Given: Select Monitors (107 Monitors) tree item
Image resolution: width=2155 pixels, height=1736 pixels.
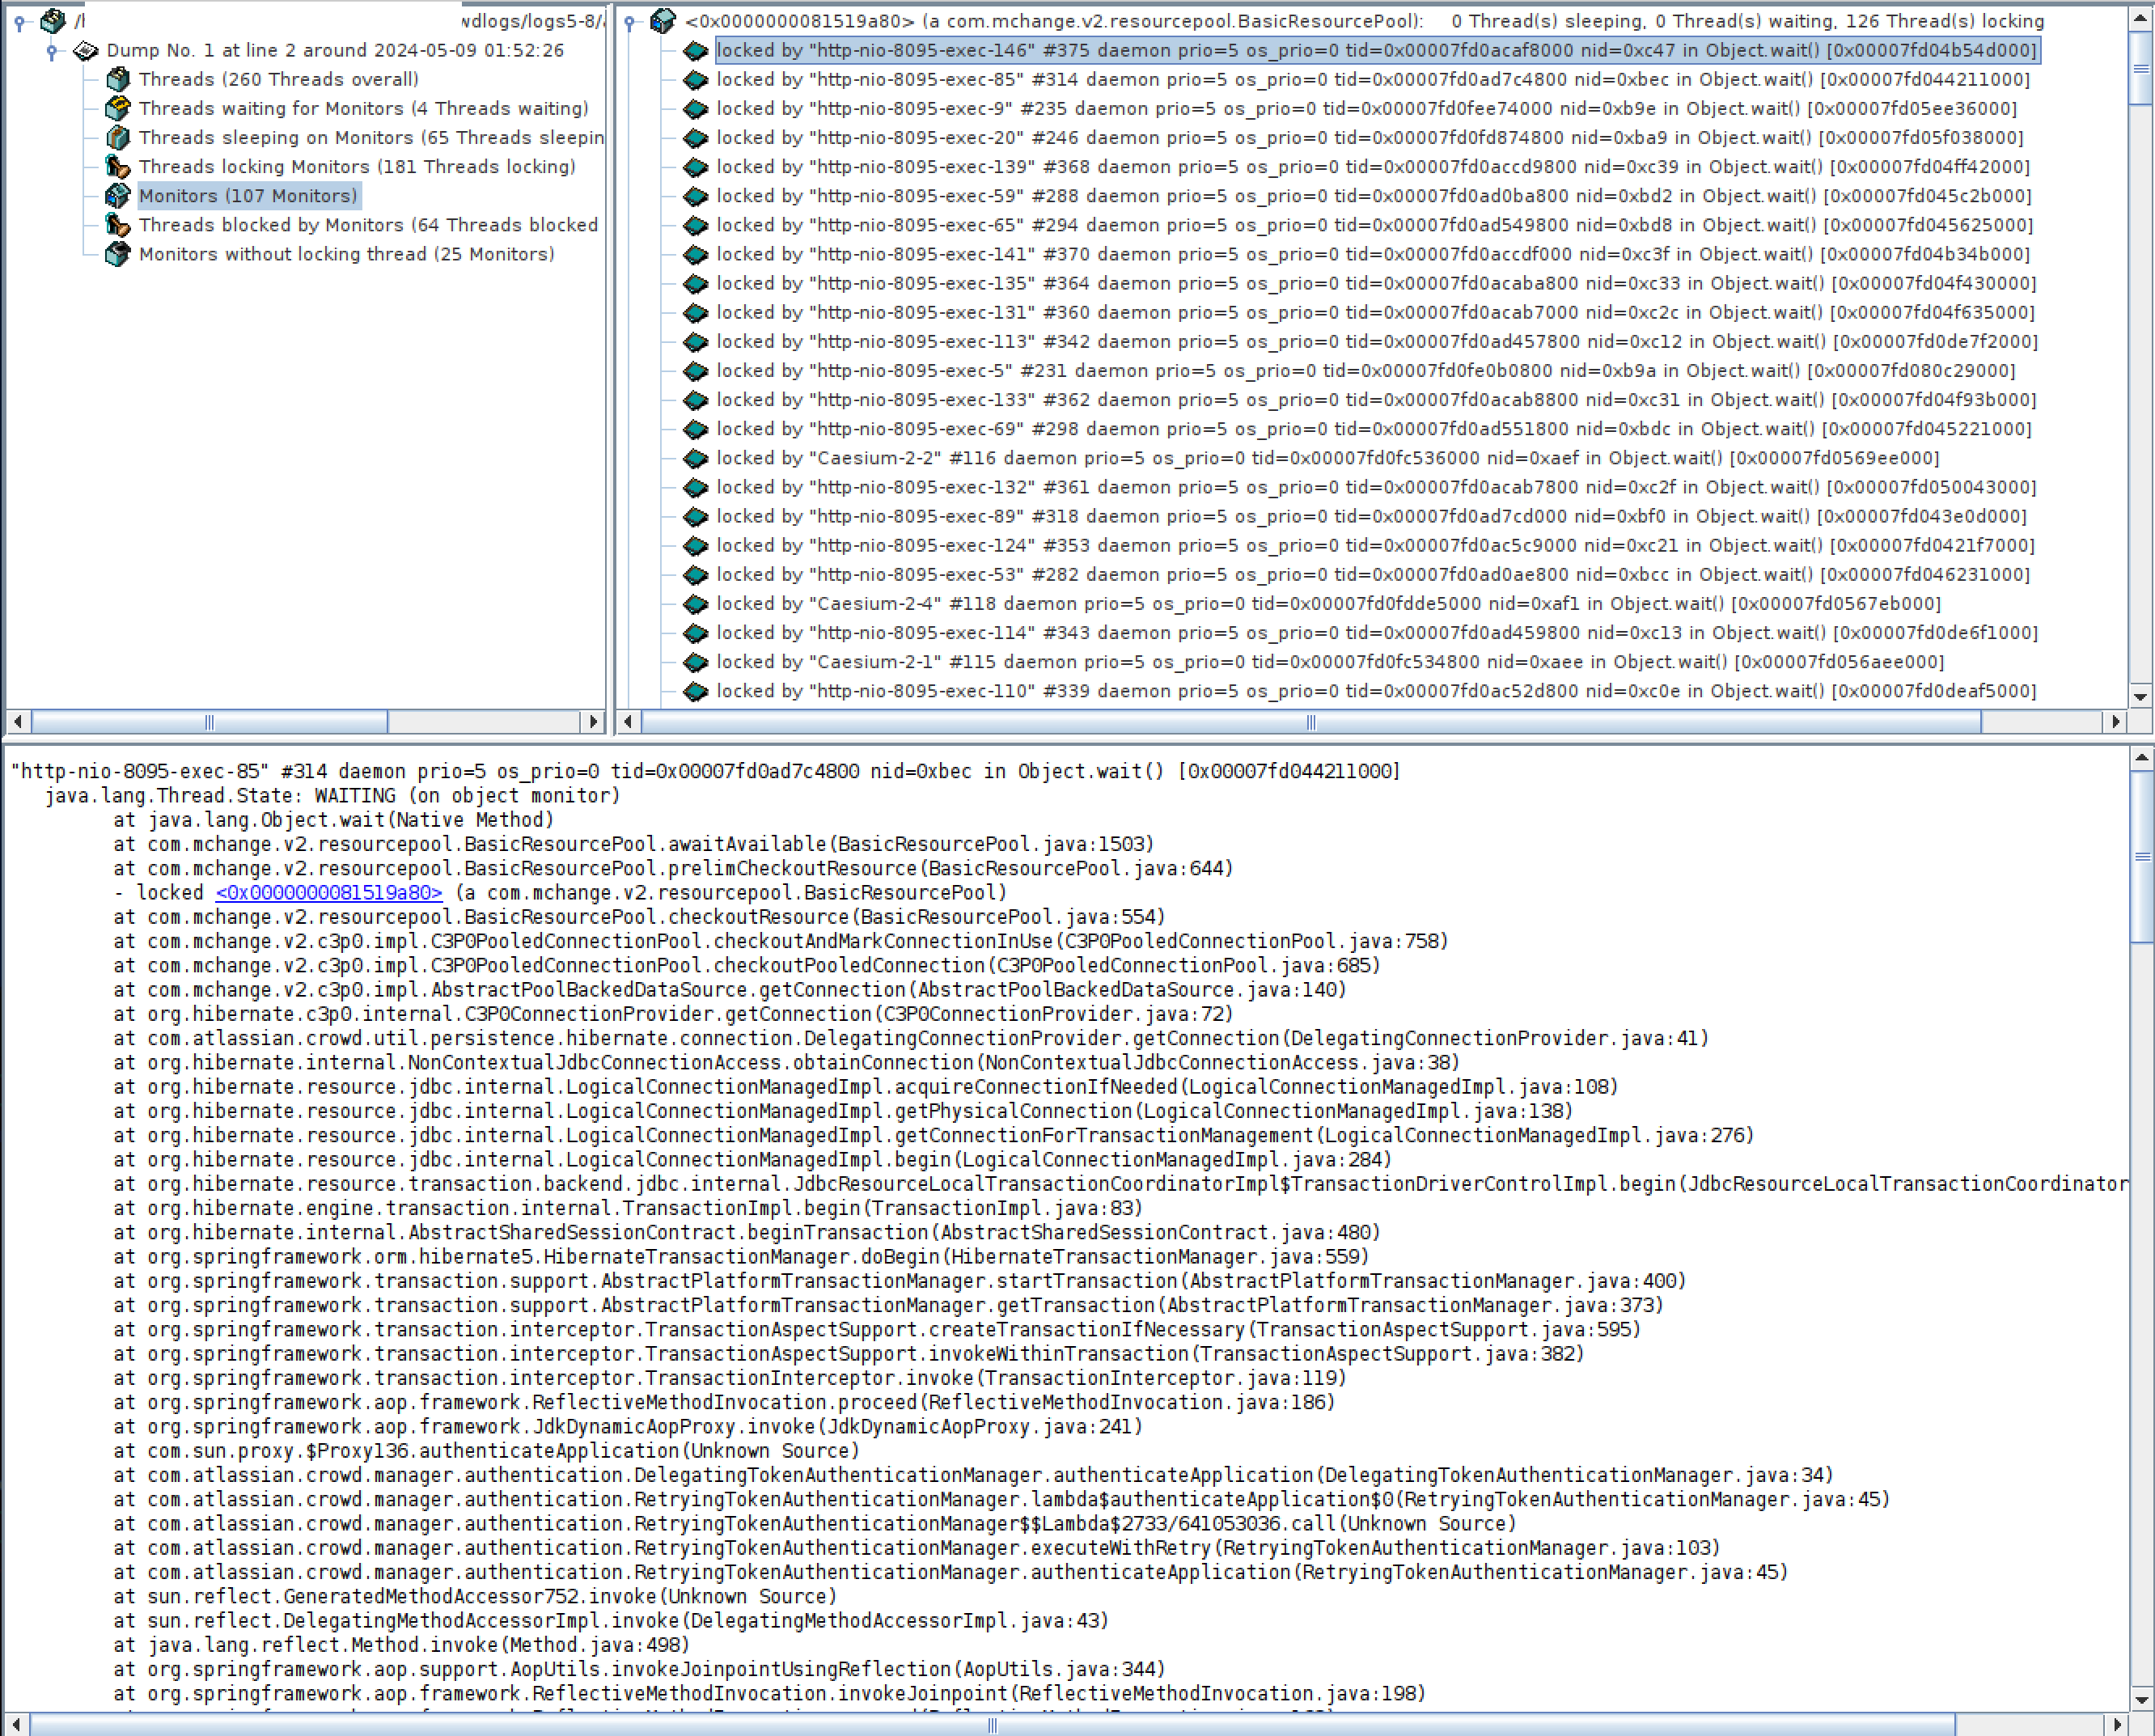Looking at the screenshot, I should point(247,196).
